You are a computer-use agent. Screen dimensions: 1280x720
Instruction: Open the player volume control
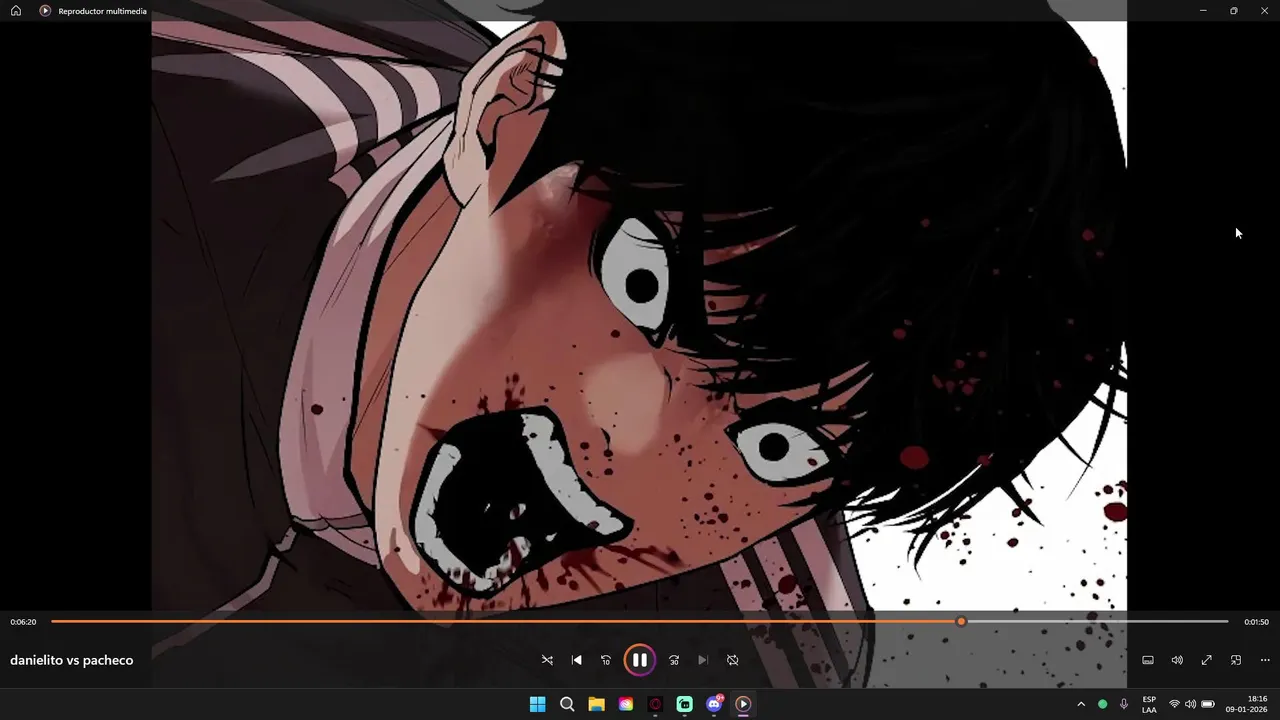(1177, 660)
